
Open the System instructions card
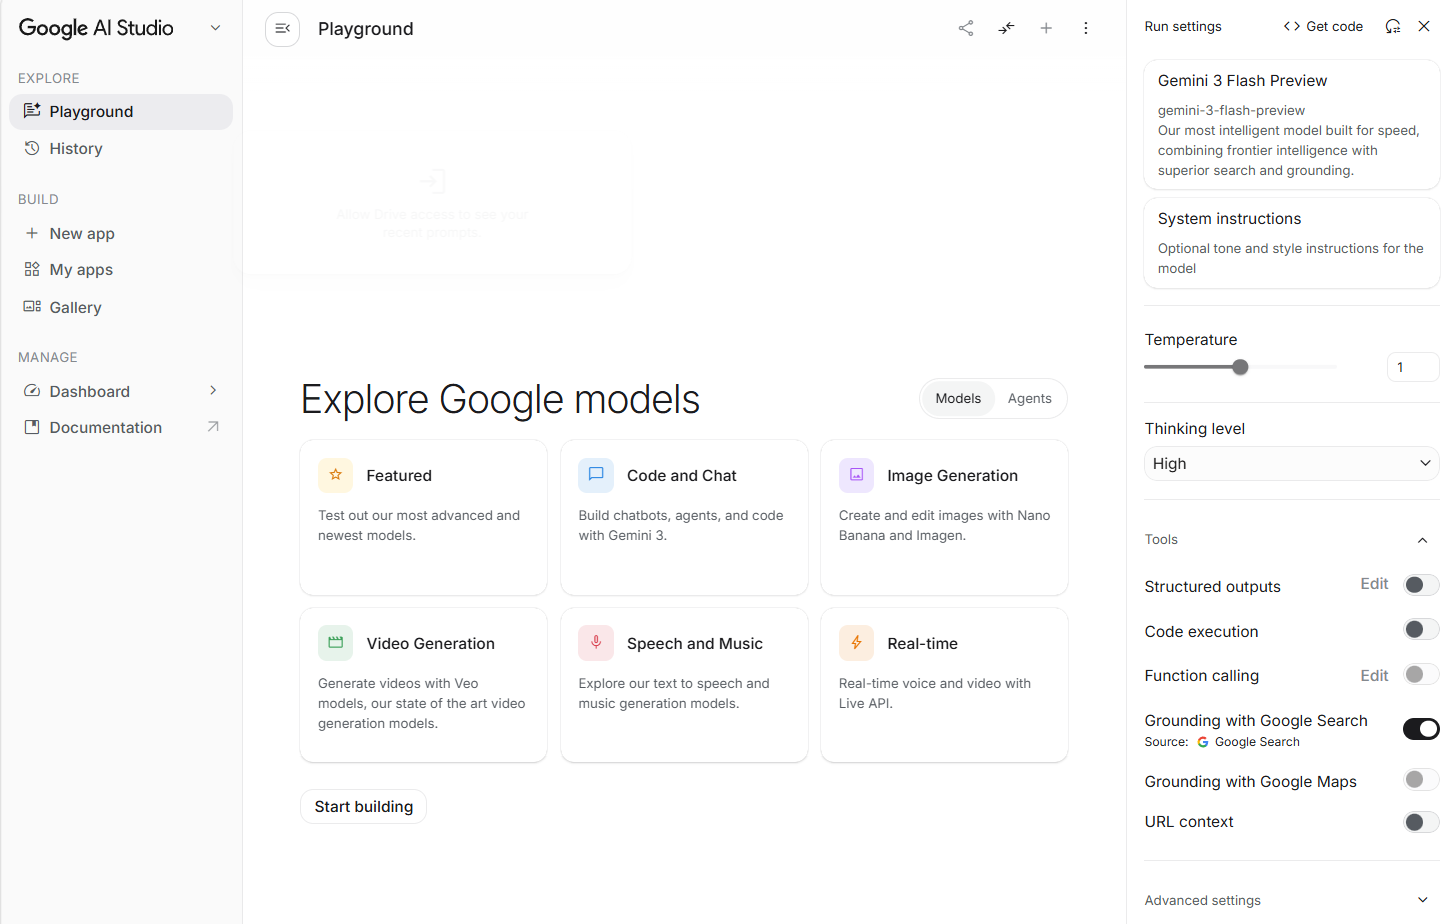[1292, 243]
